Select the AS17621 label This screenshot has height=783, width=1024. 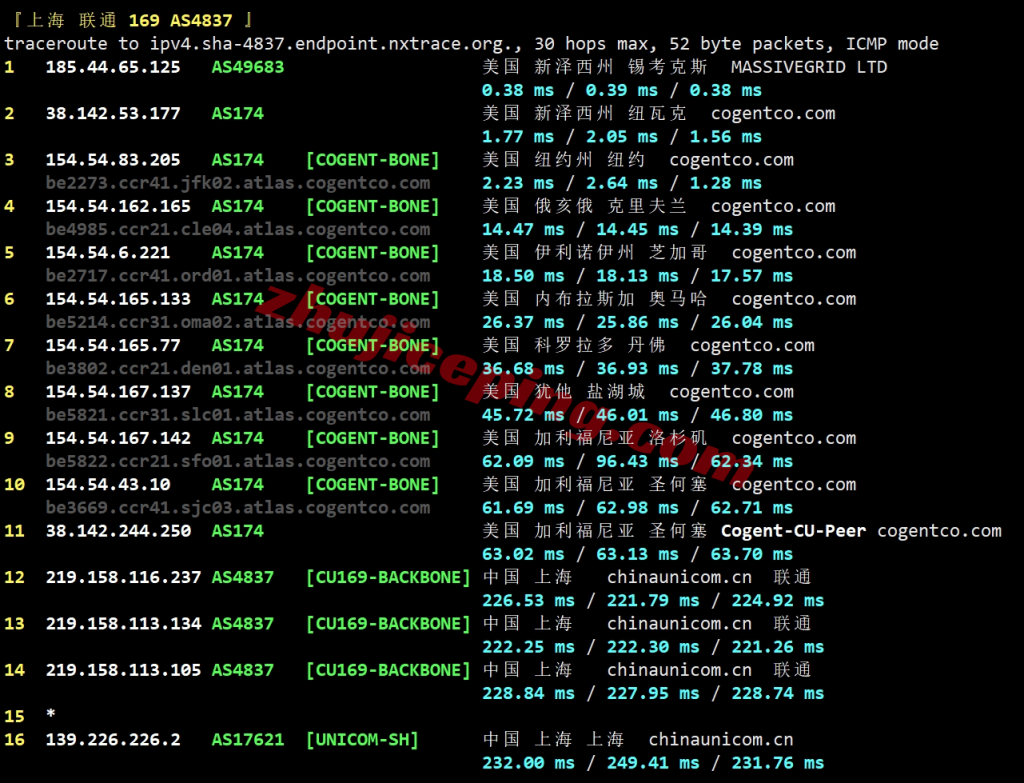(243, 740)
